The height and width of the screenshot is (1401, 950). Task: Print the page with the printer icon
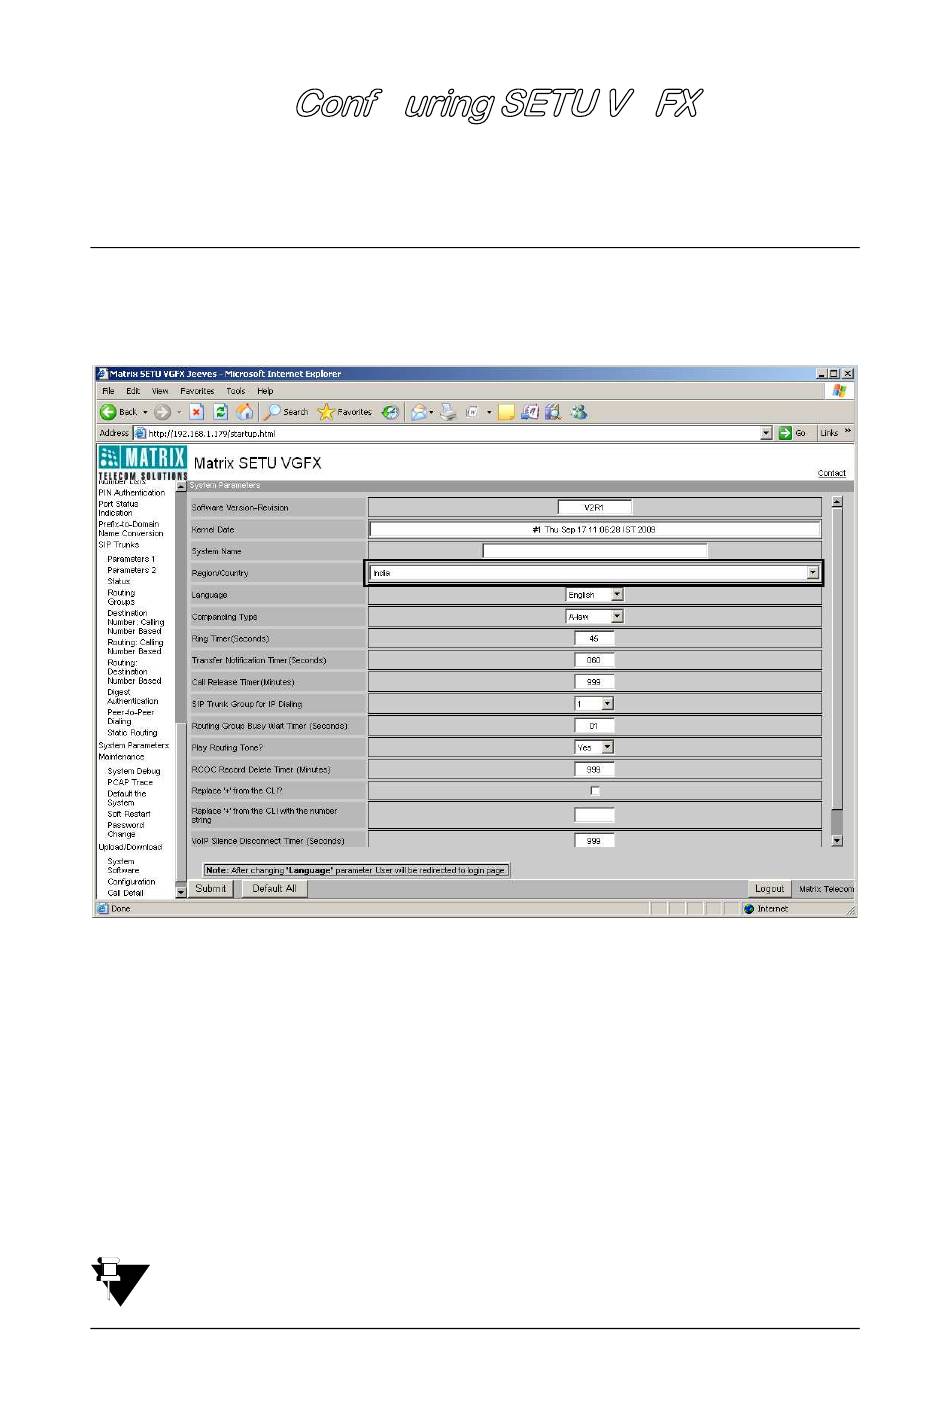coord(449,412)
